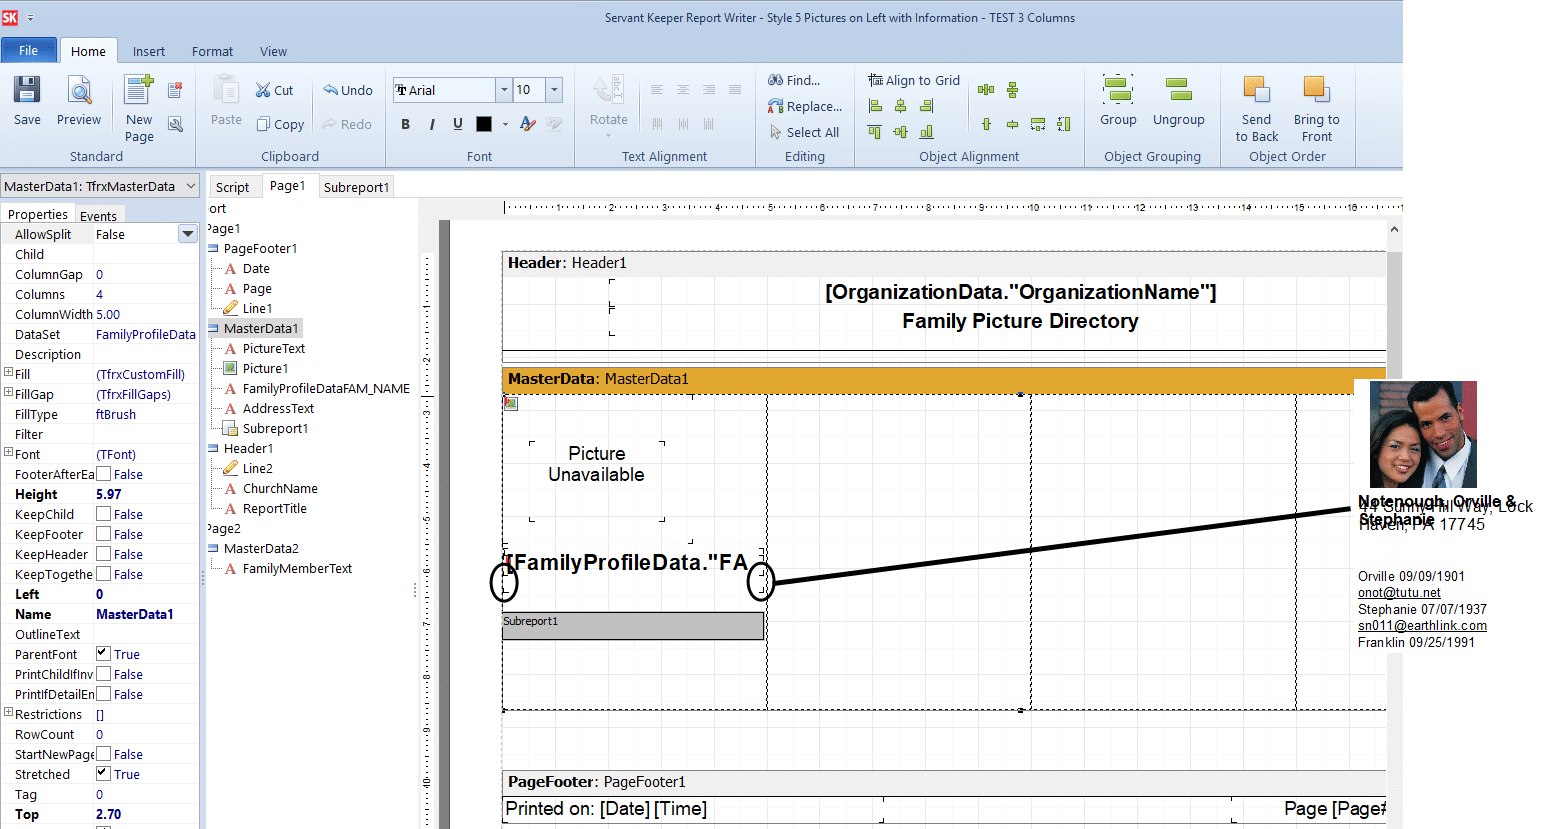Select the 'Picture Unavailable' box on canvas
This screenshot has width=1542, height=829.
tap(597, 480)
